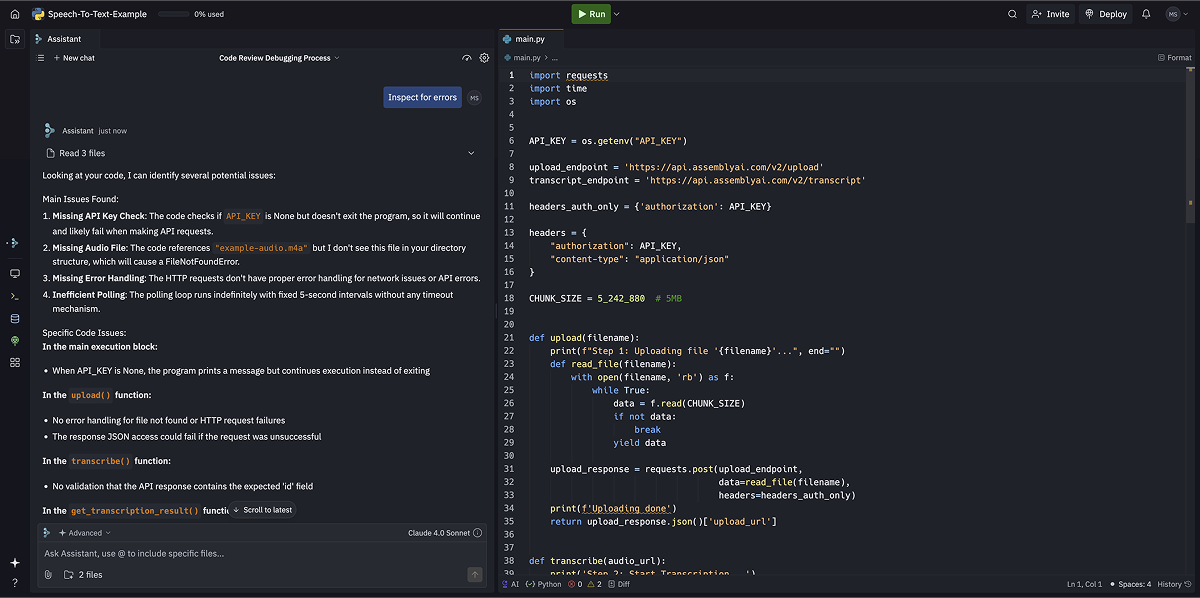Screen dimensions: 1200x598
Task: Open search with the magnifier icon
Action: (x=1012, y=14)
